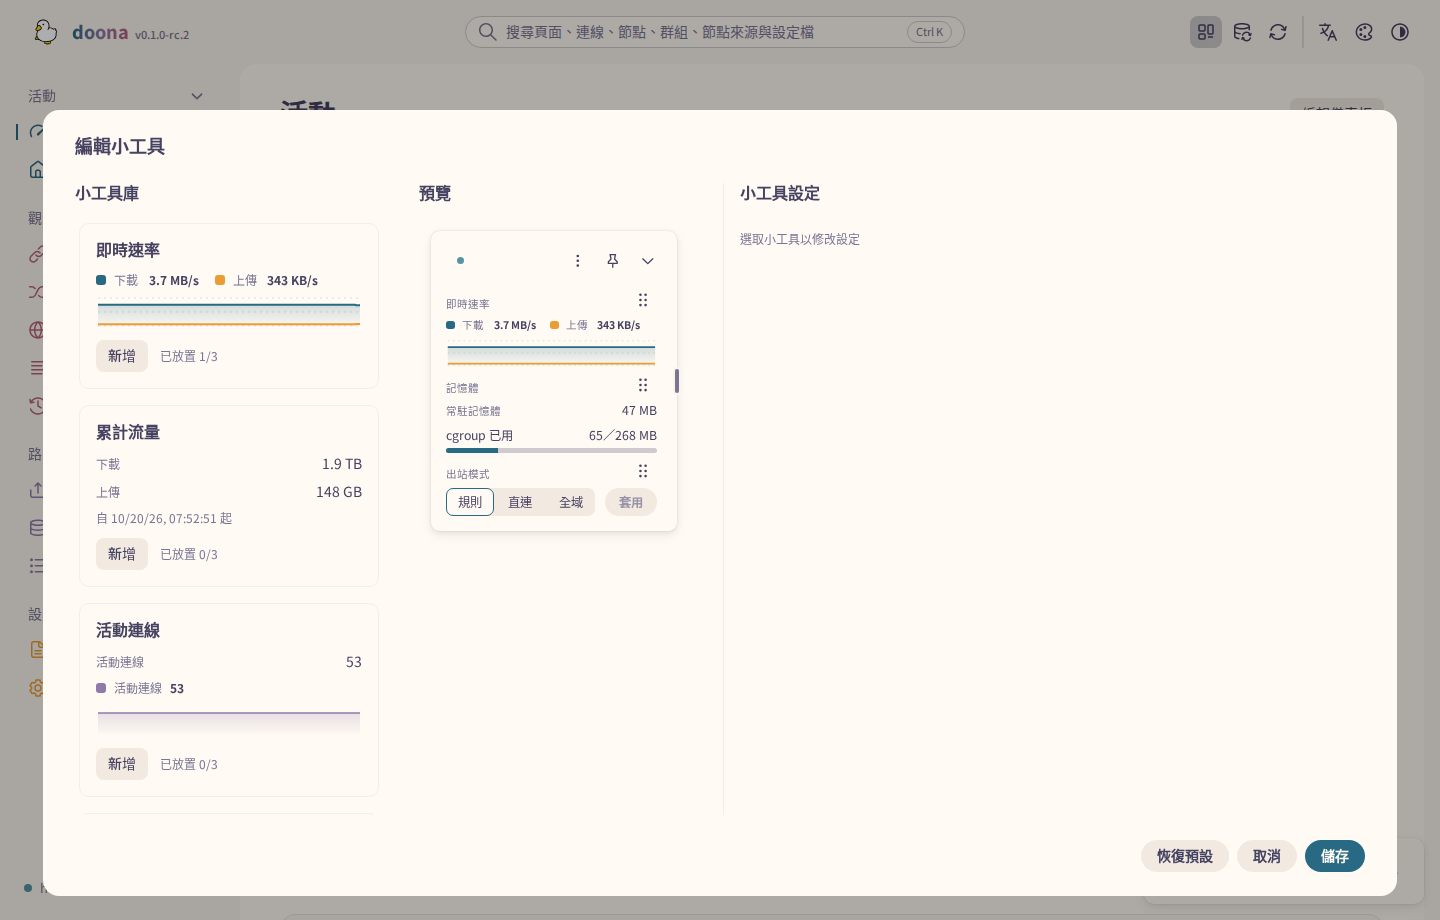Image resolution: width=1440 pixels, height=920 pixels.
Task: Open the three-dot menu in preview card
Action: pyautogui.click(x=577, y=261)
